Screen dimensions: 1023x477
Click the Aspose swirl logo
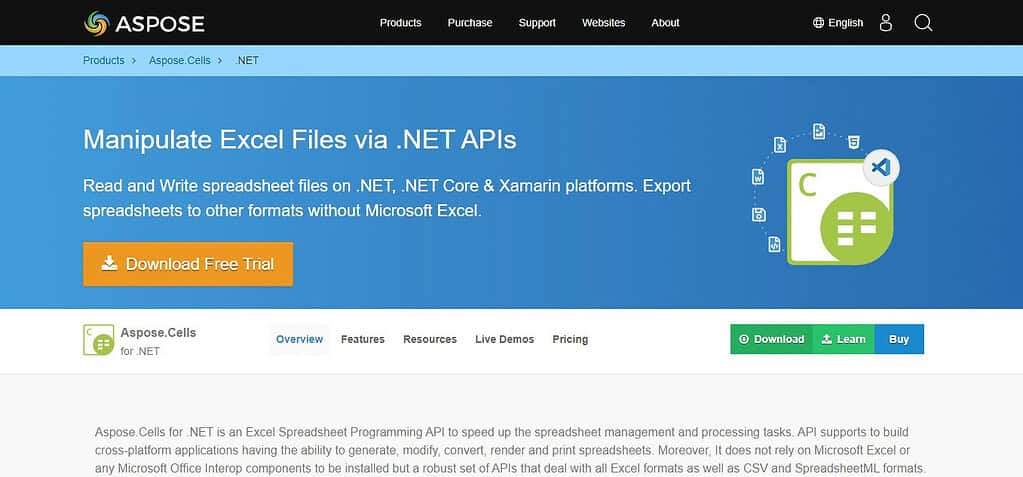click(97, 23)
